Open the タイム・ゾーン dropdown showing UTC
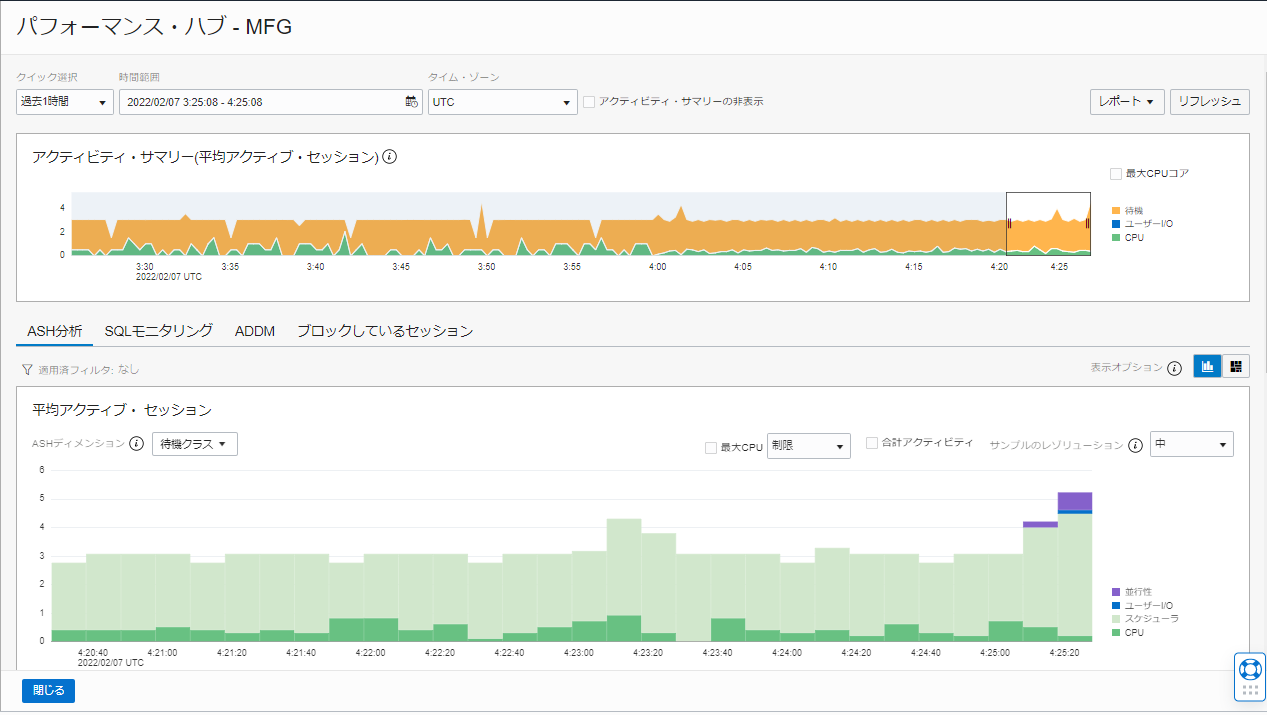Viewport: 1267px width, 715px height. pos(502,101)
